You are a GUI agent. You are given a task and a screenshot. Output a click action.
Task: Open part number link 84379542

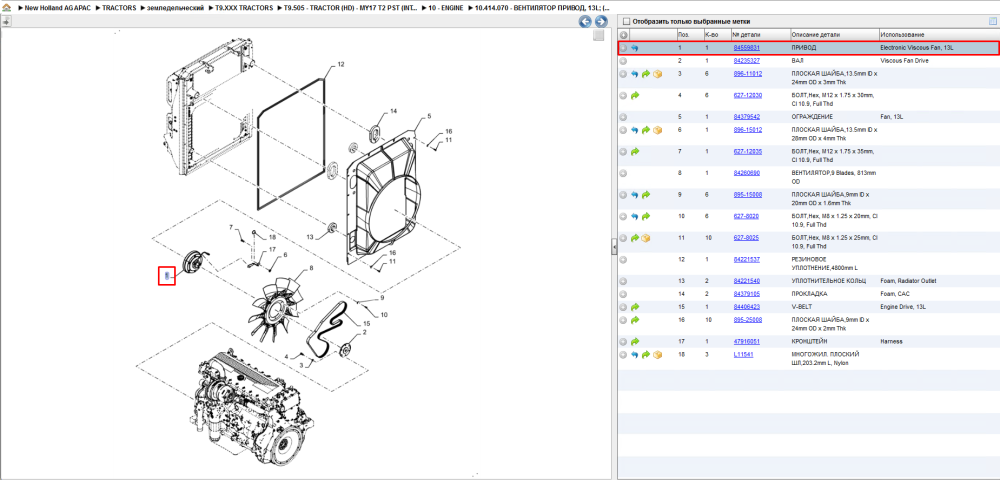click(x=746, y=117)
